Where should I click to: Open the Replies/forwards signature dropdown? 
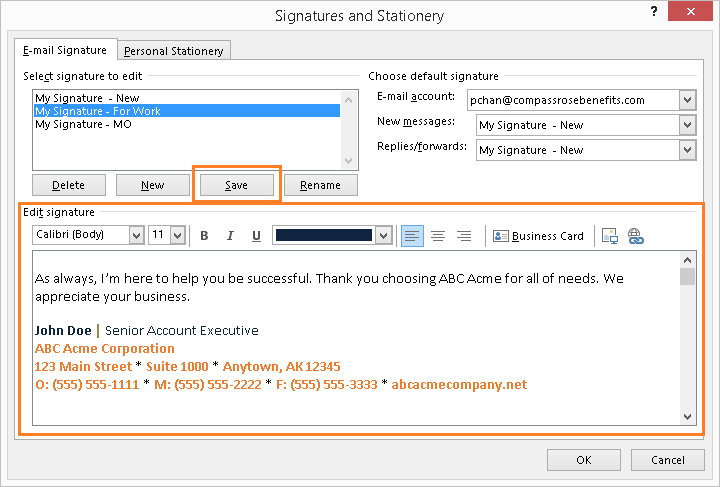pyautogui.click(x=686, y=150)
